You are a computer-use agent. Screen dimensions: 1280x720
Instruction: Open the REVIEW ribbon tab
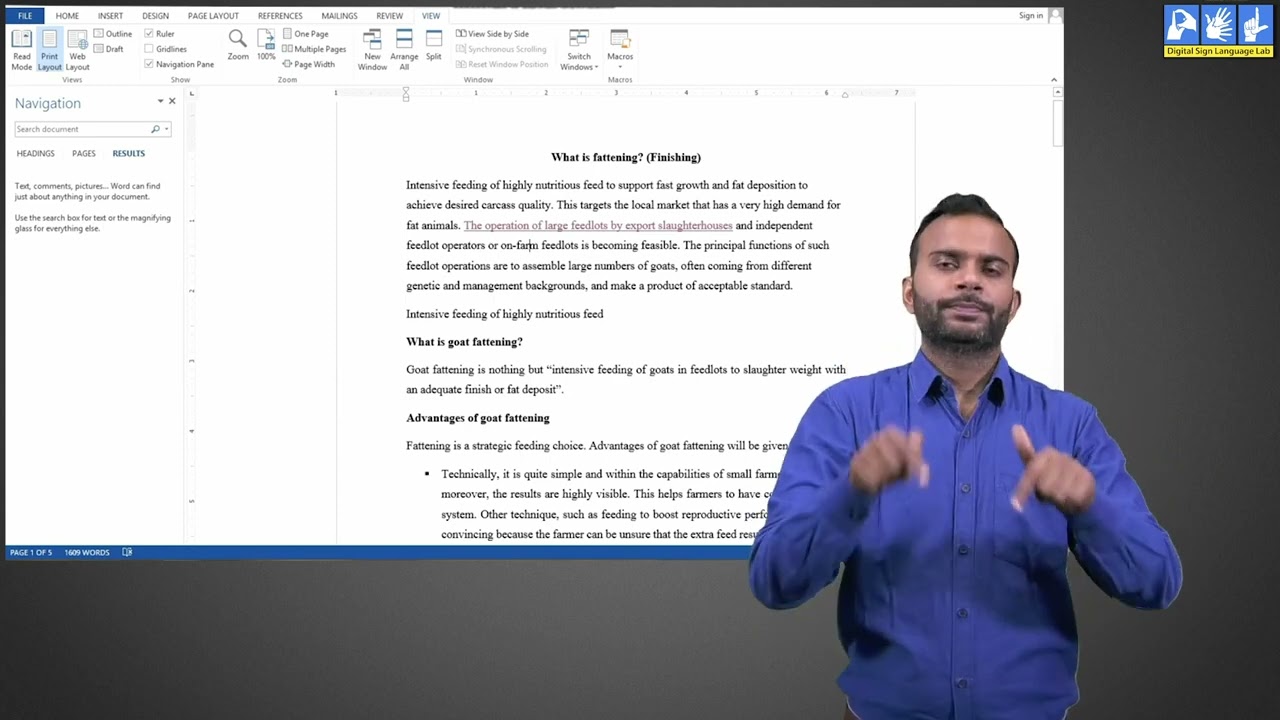click(389, 16)
